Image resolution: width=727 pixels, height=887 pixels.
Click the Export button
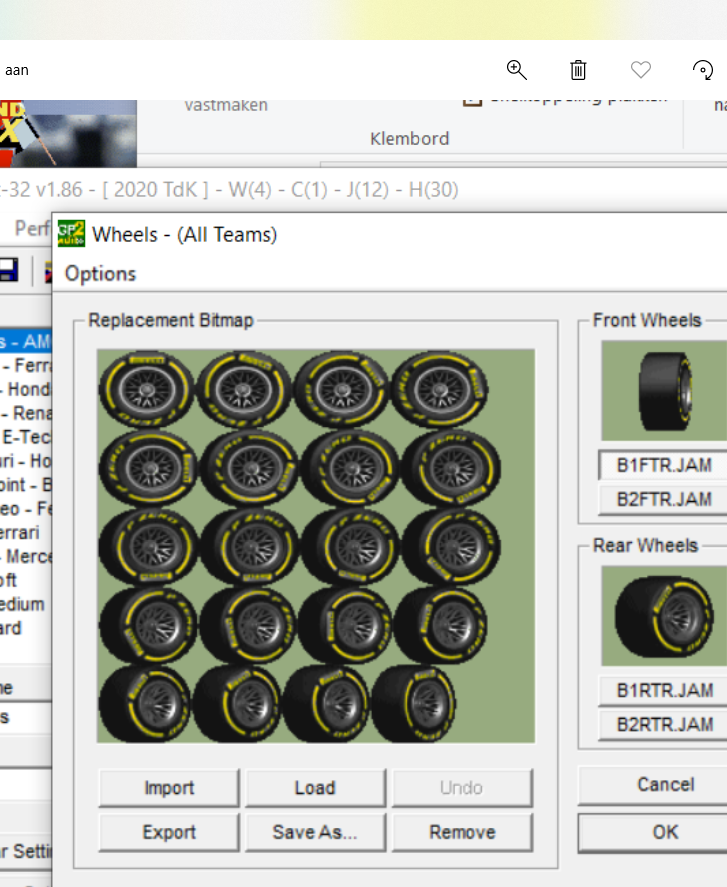pos(169,832)
